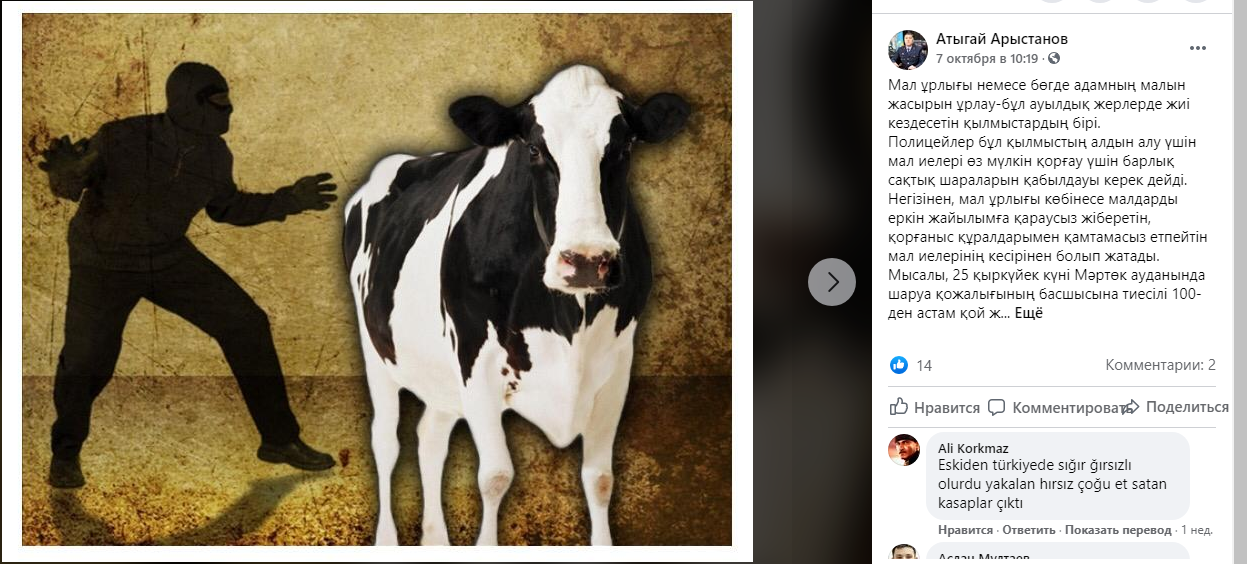Open the post options three-dot menu
This screenshot has height=564, width=1247.
pyautogui.click(x=1198, y=48)
